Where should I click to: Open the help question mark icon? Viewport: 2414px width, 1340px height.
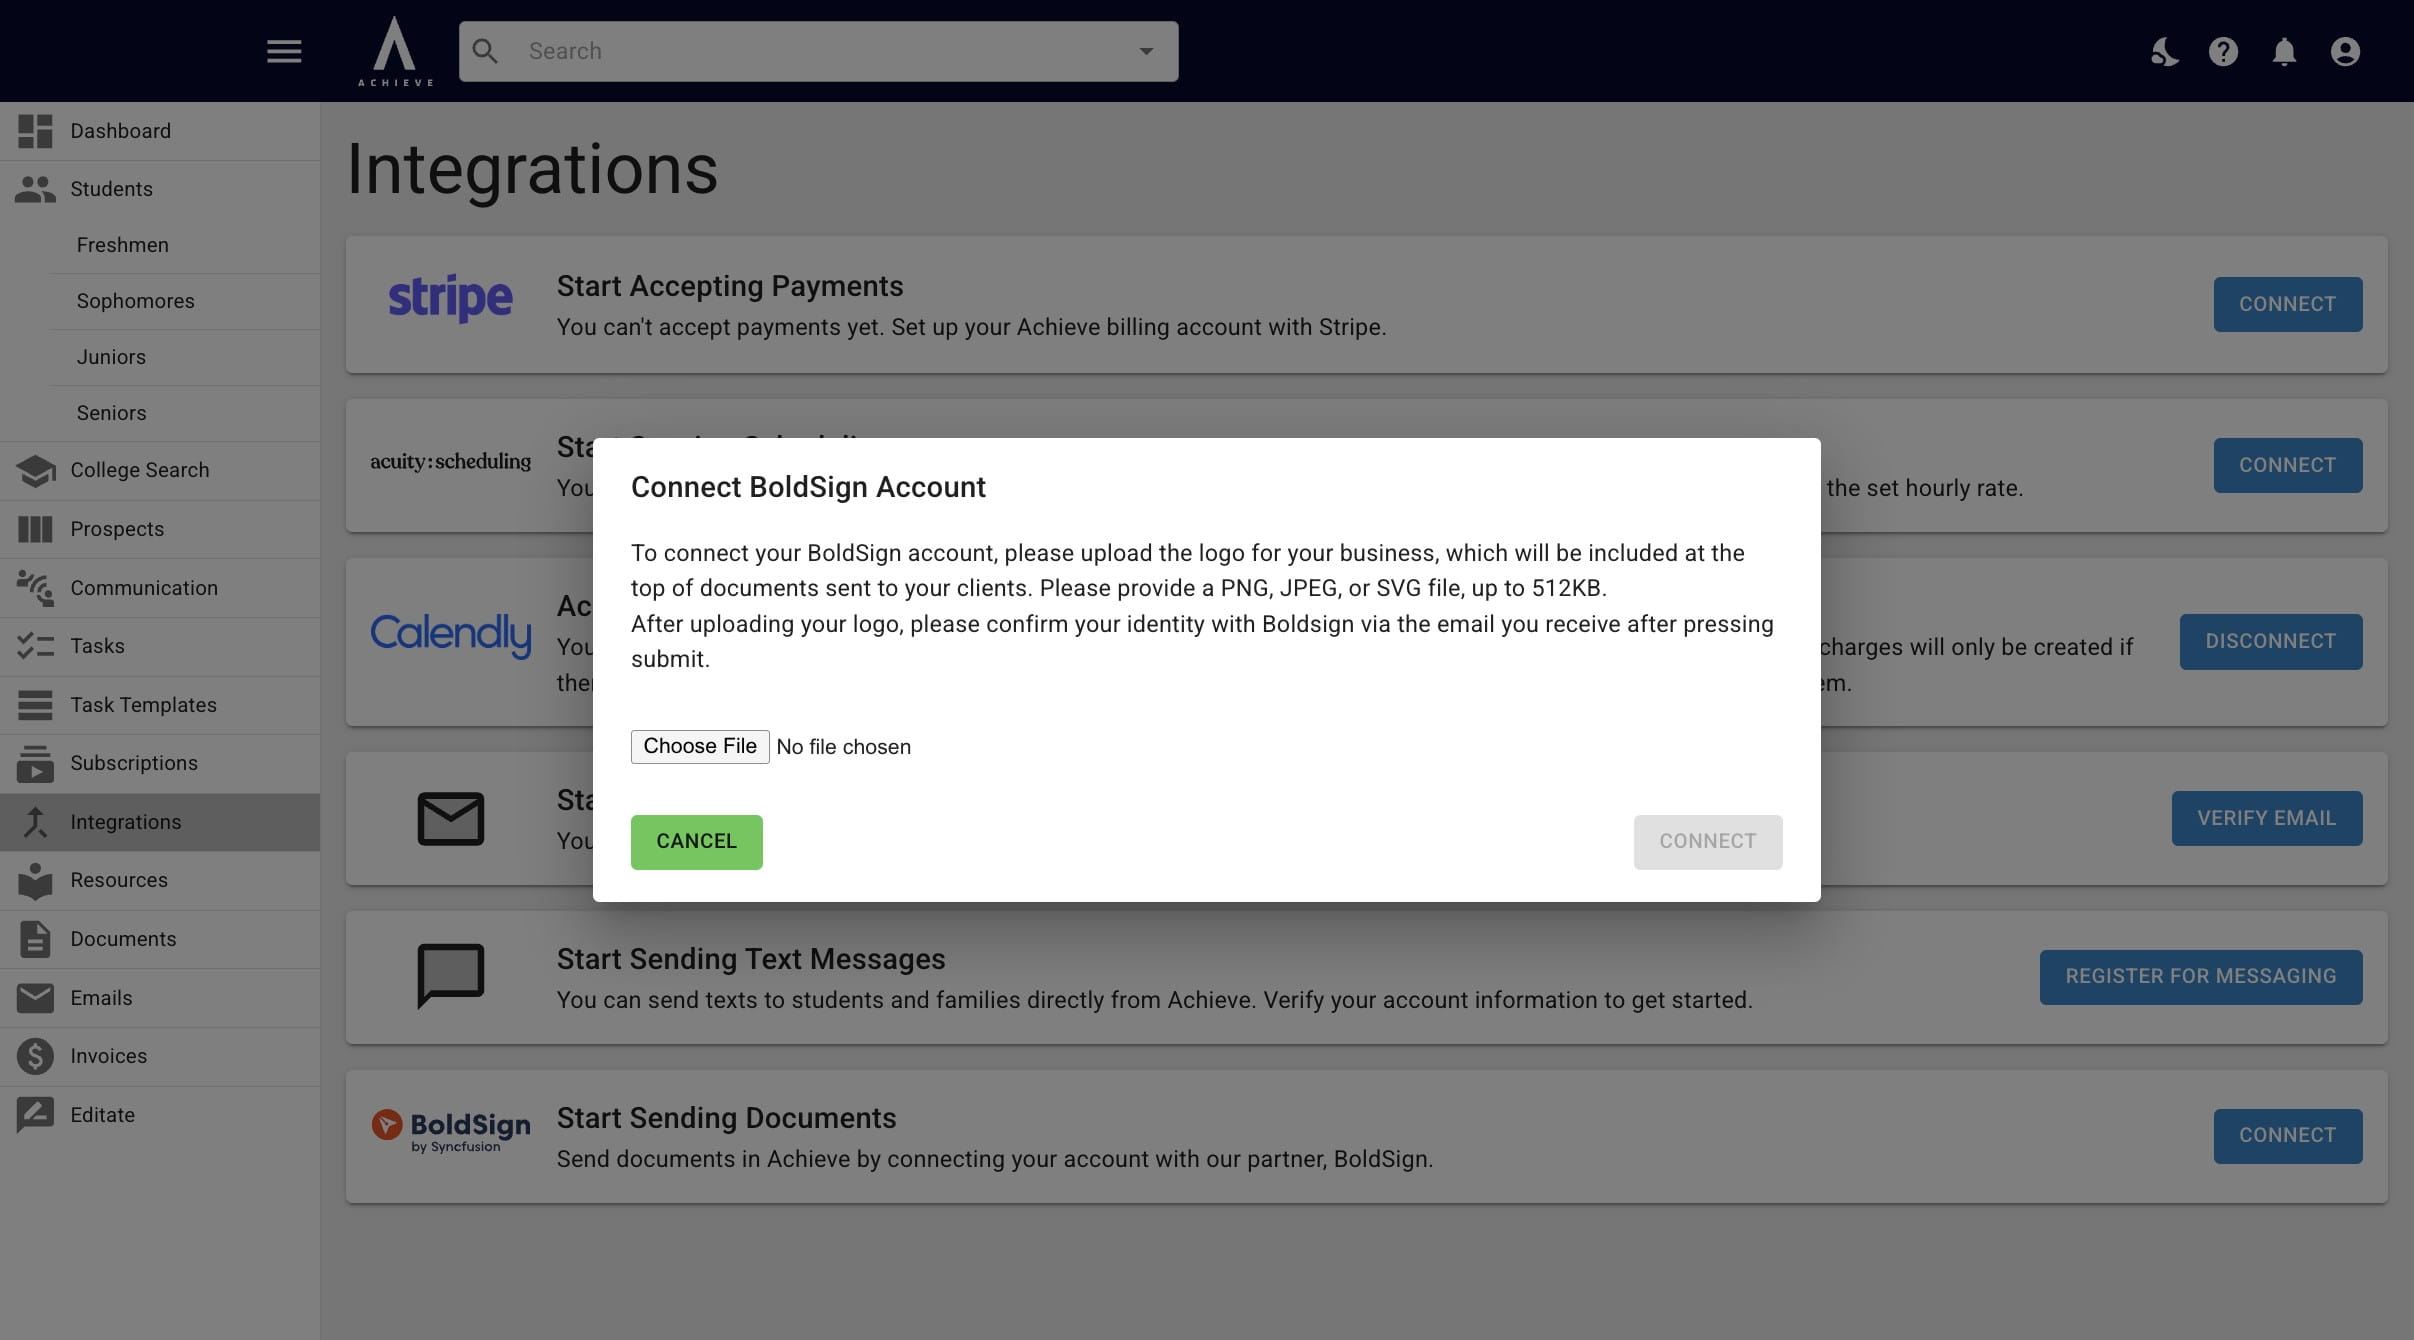[2223, 51]
